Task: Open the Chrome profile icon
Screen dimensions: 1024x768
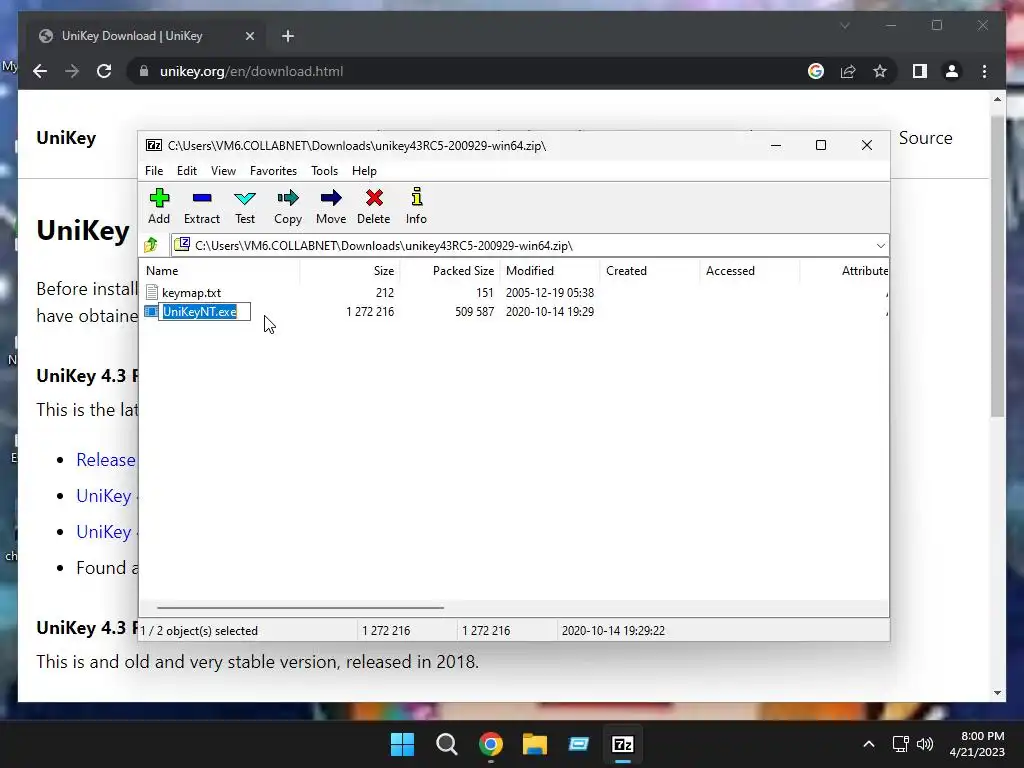Action: (x=952, y=71)
